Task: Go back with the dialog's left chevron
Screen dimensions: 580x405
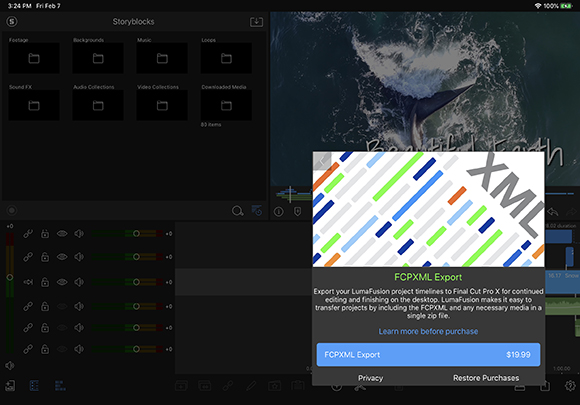Action: (322, 161)
